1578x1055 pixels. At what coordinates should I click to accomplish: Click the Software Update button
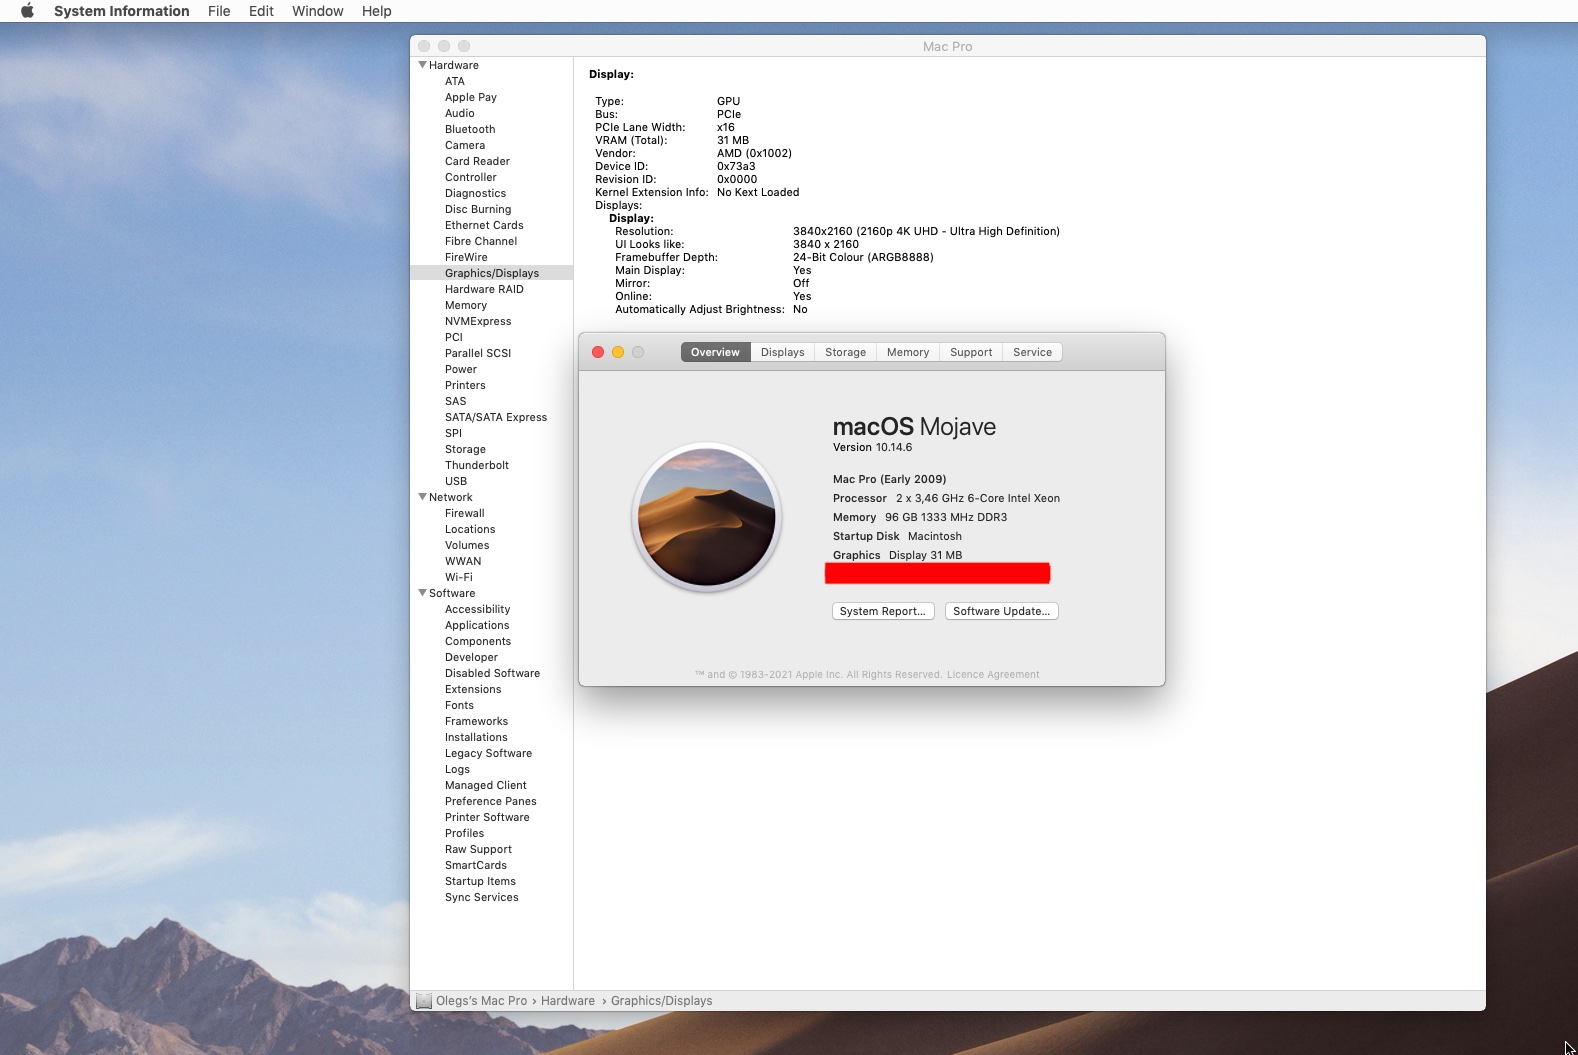[1001, 611]
